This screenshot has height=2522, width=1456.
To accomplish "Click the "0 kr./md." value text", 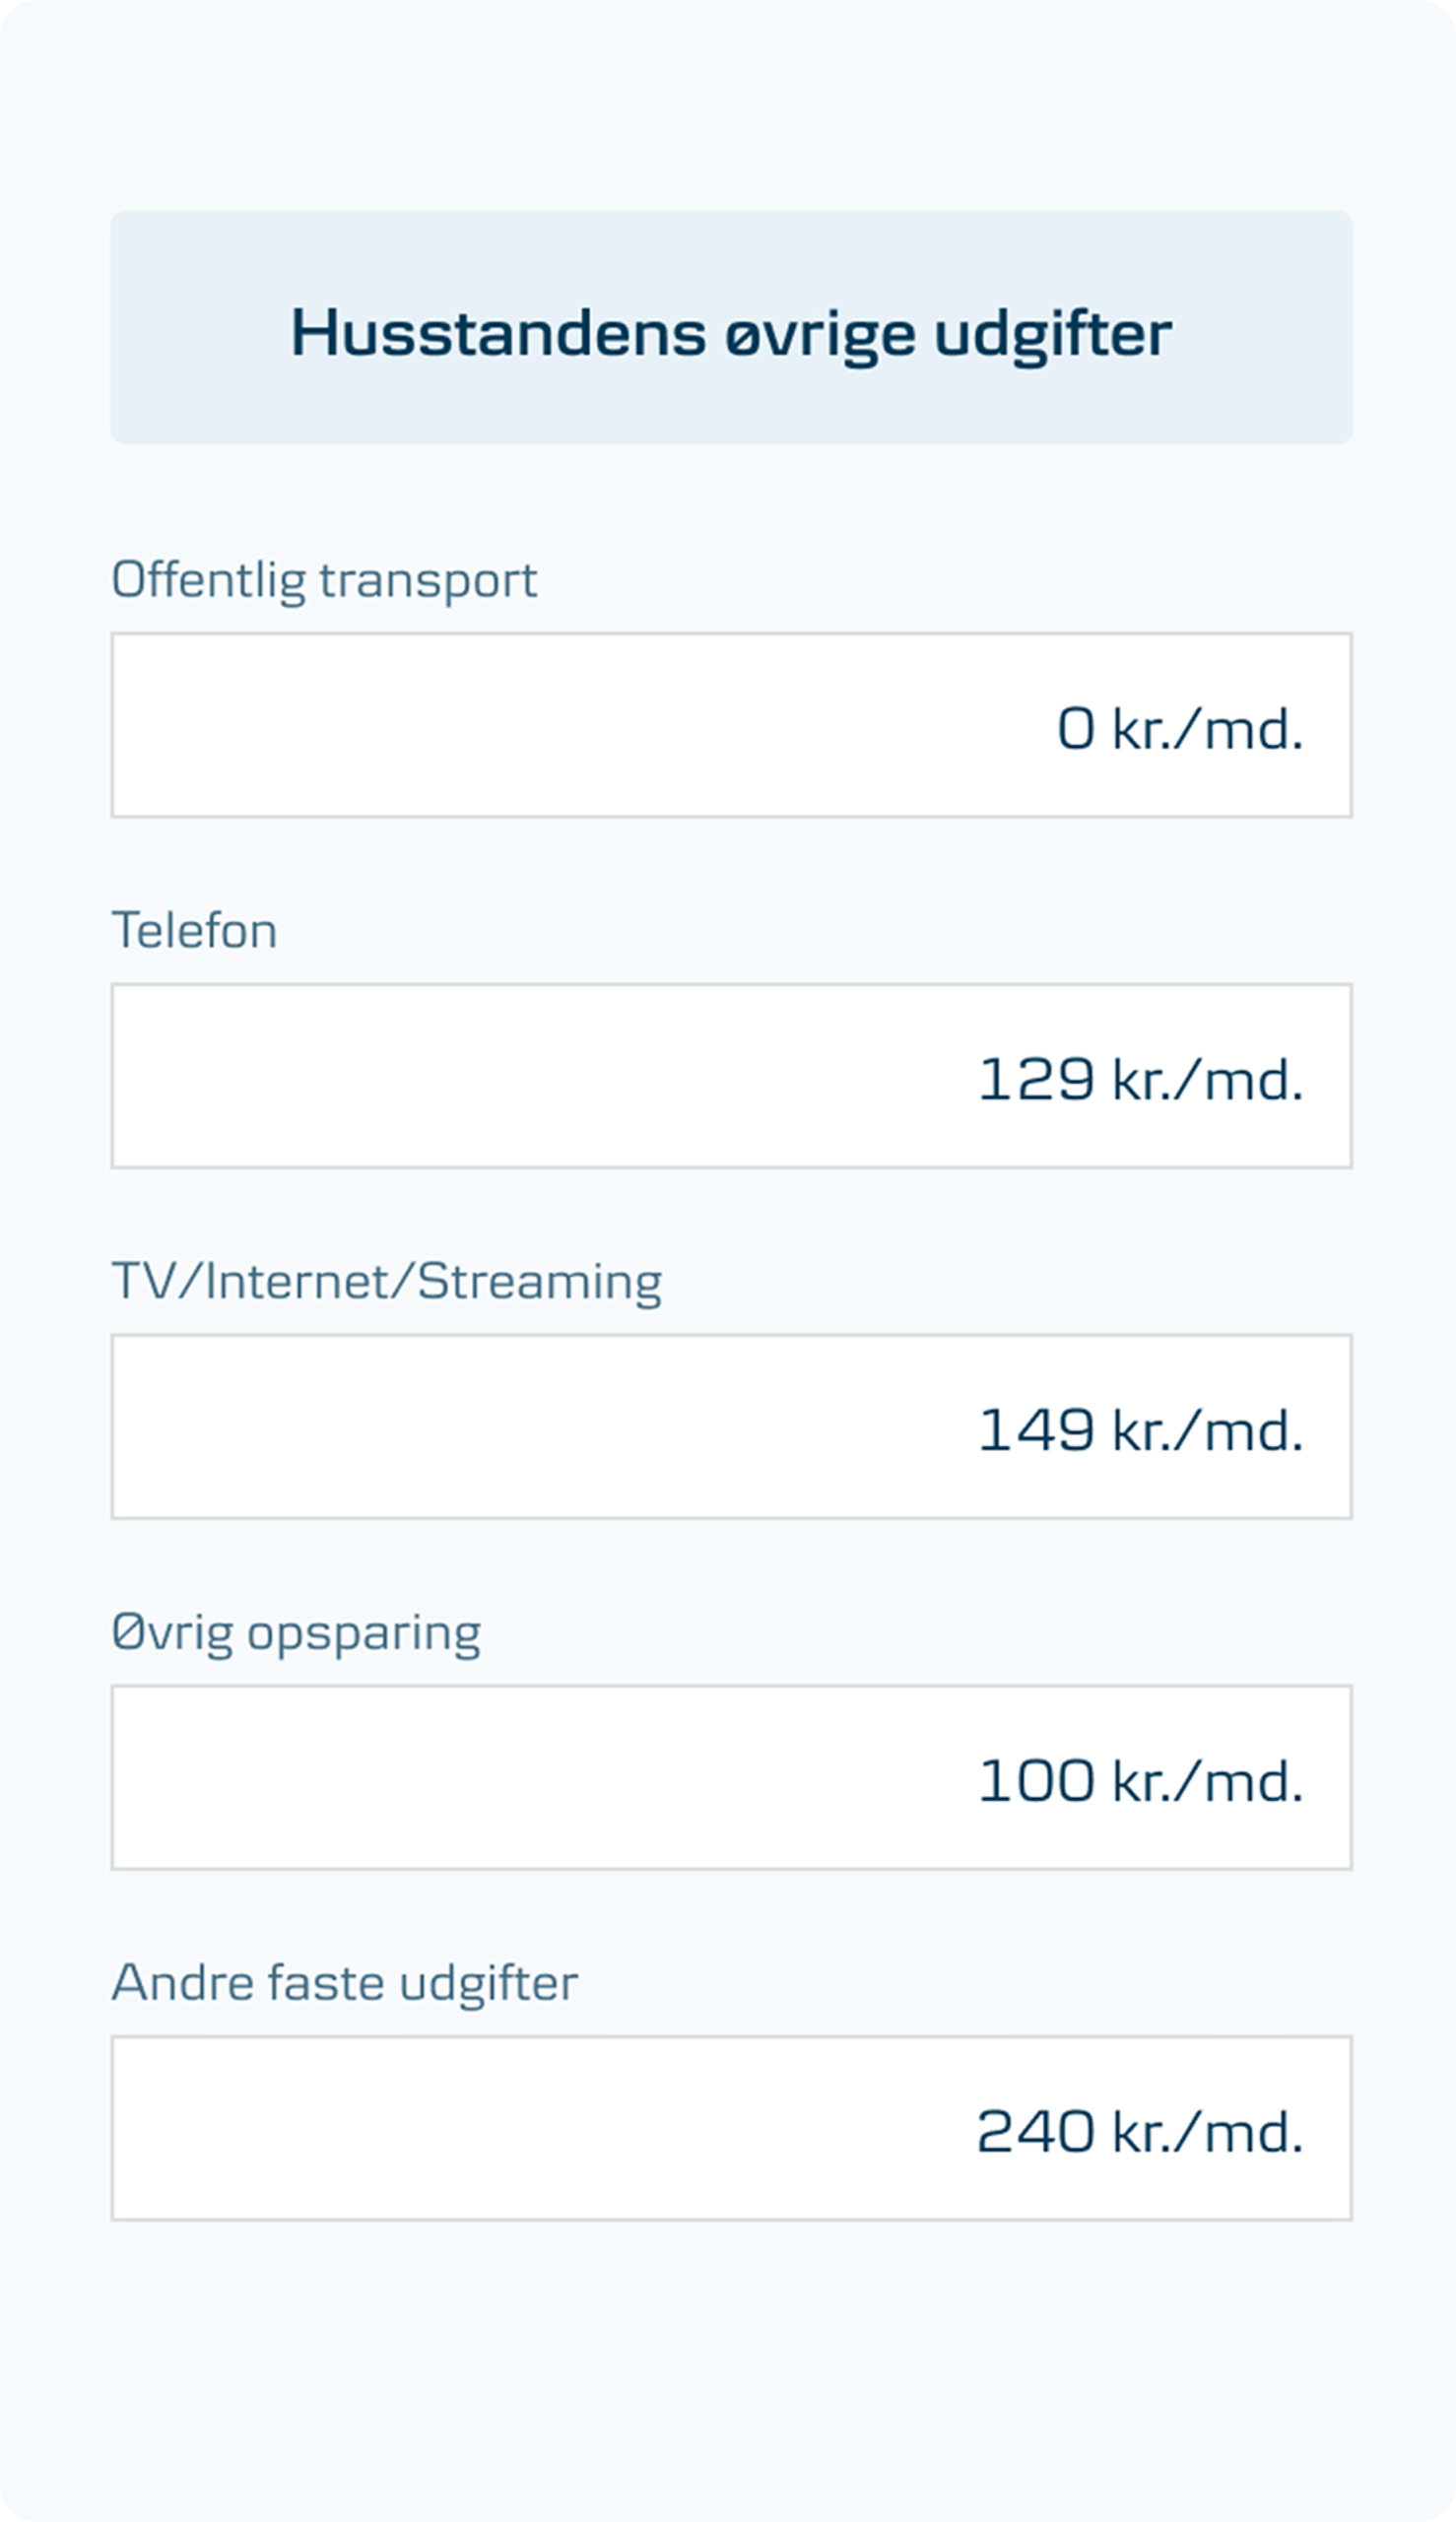I will (x=1180, y=729).
